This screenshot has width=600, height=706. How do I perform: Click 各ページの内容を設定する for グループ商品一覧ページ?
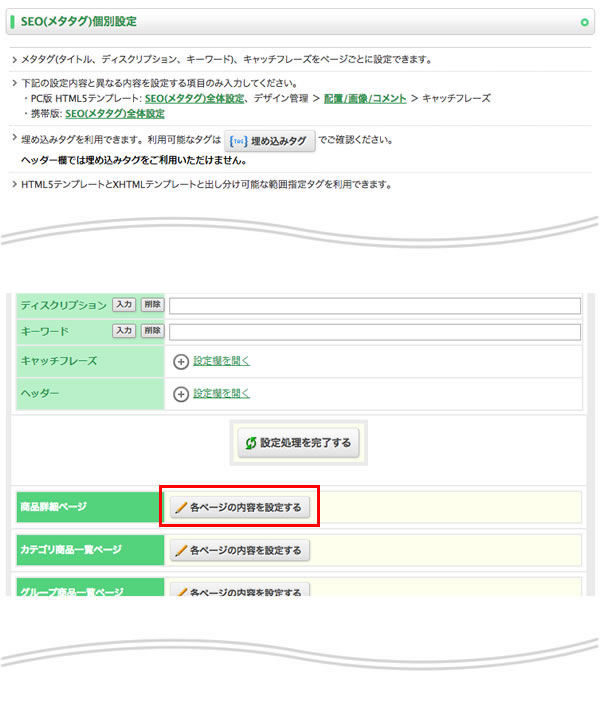pyautogui.click(x=240, y=590)
